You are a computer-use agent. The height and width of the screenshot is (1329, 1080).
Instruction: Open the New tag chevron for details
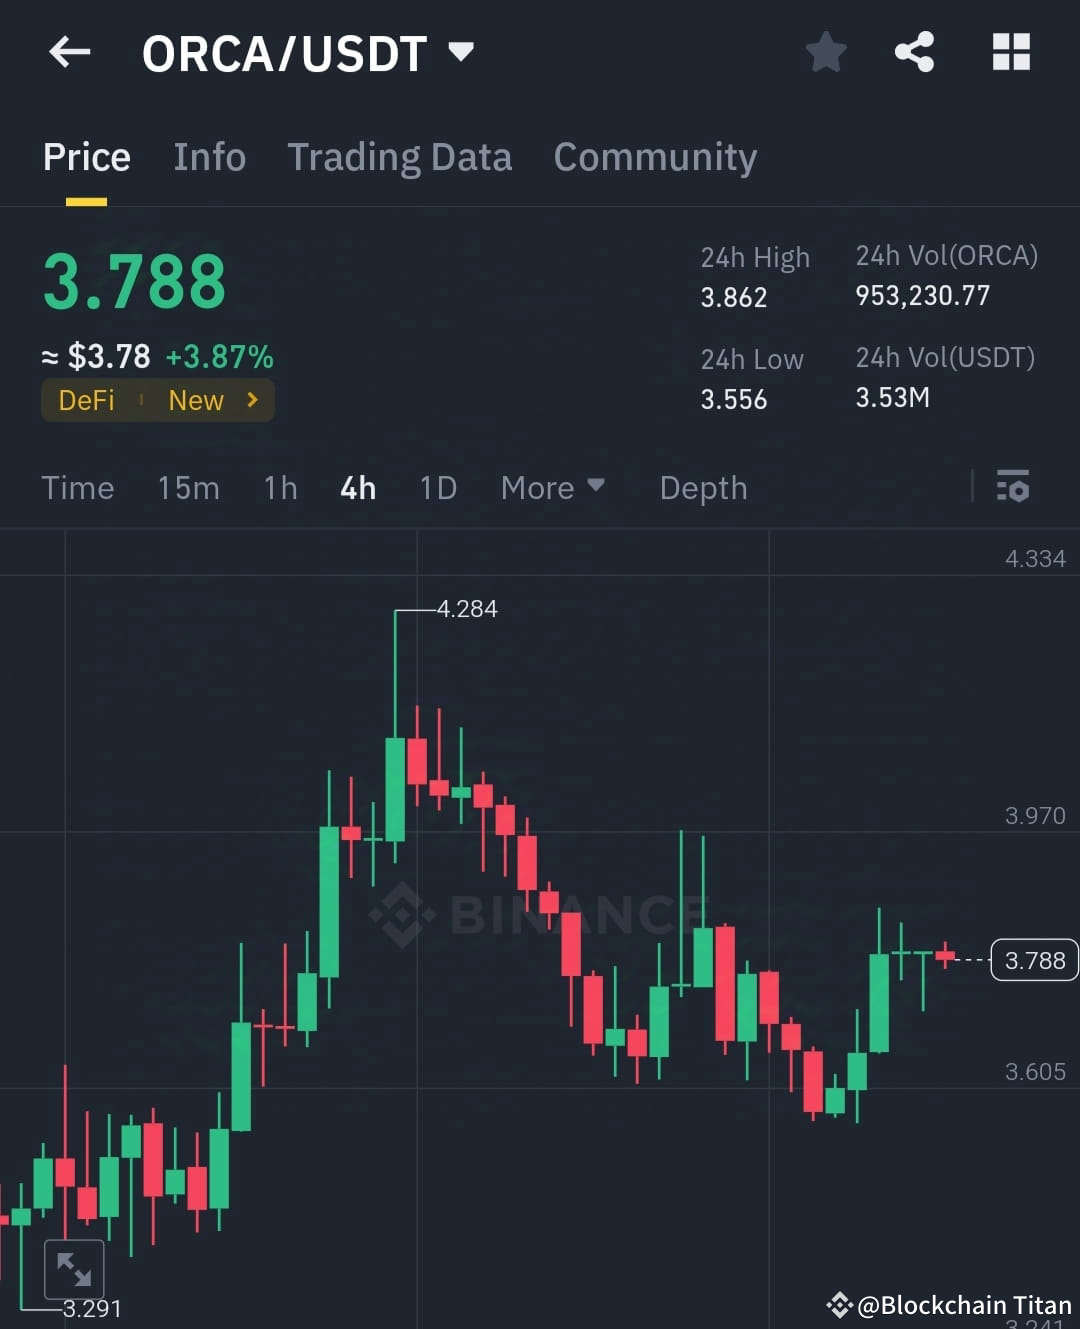click(252, 400)
